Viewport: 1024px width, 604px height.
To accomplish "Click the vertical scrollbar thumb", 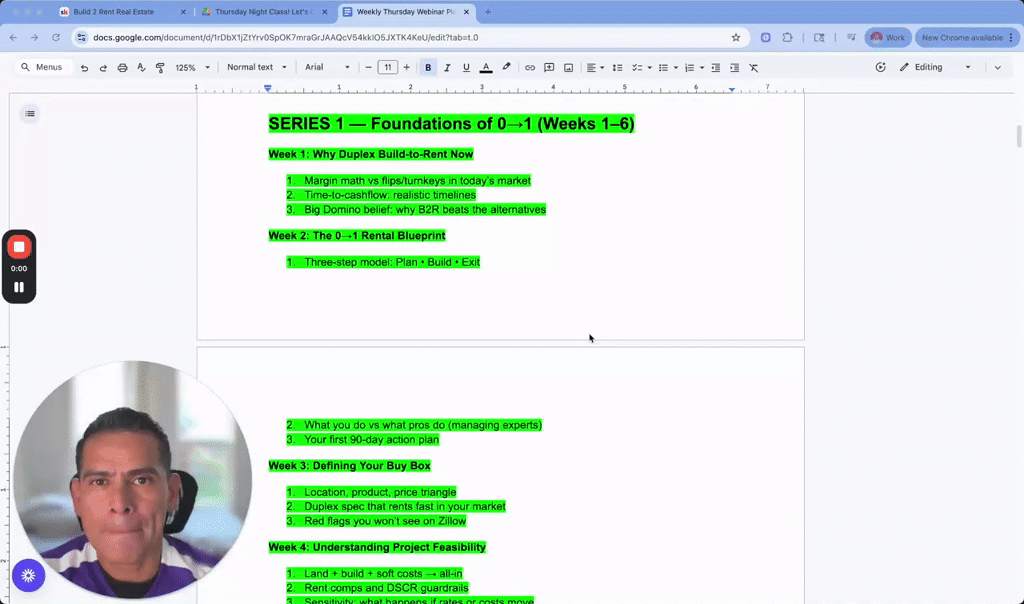I will point(1019,136).
